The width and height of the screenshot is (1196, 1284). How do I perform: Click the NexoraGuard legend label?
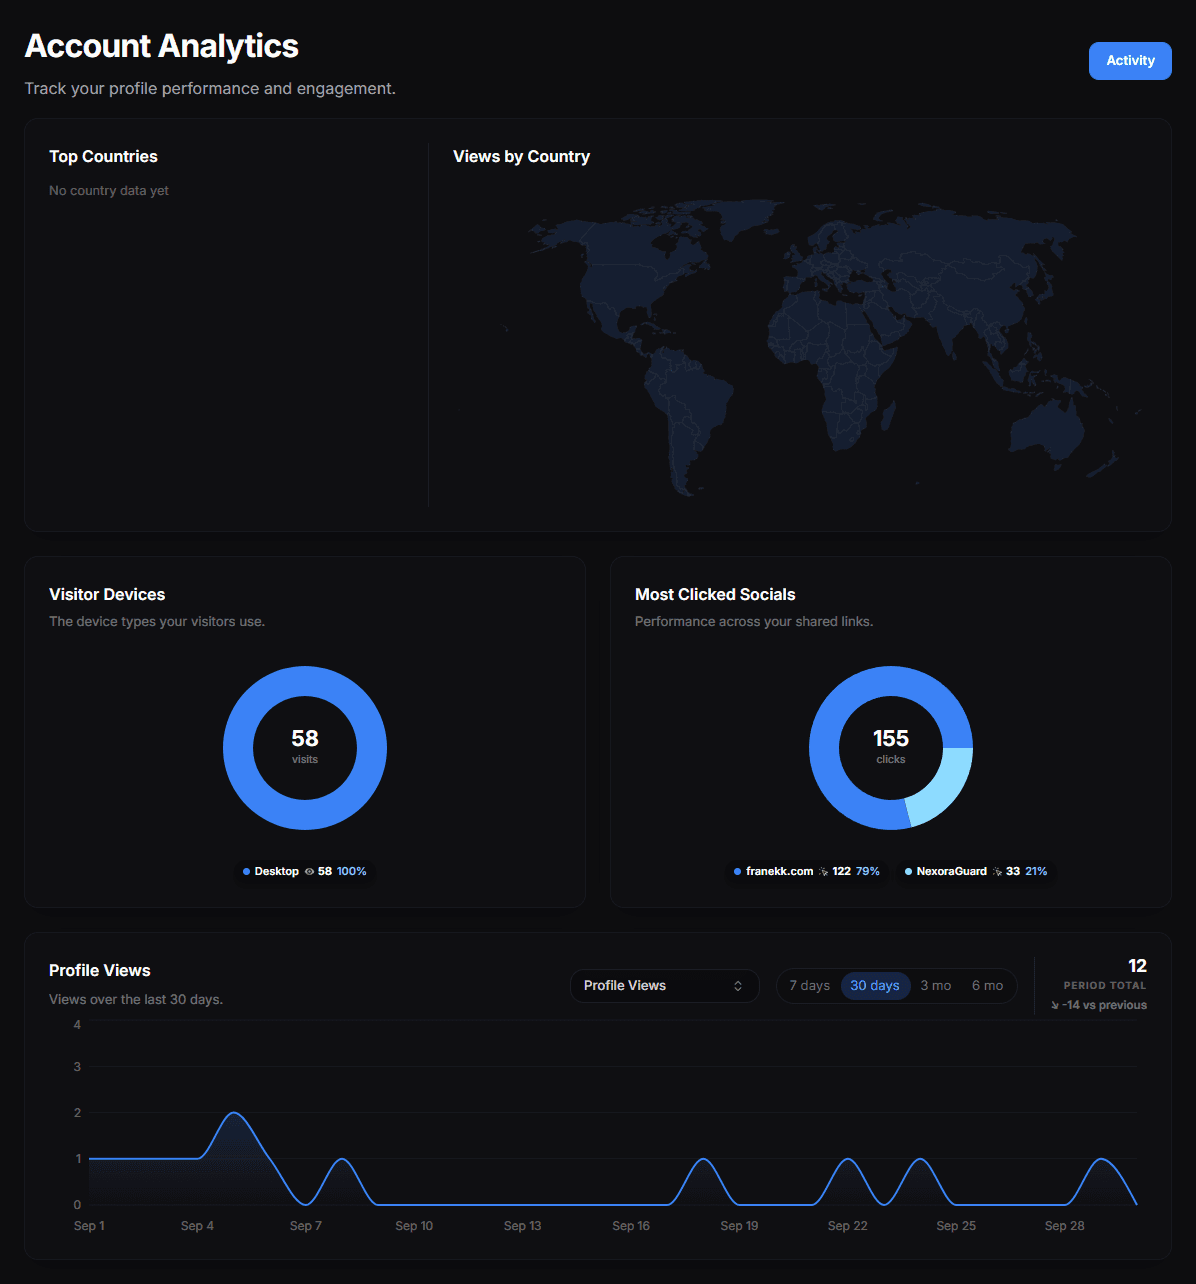(x=951, y=872)
